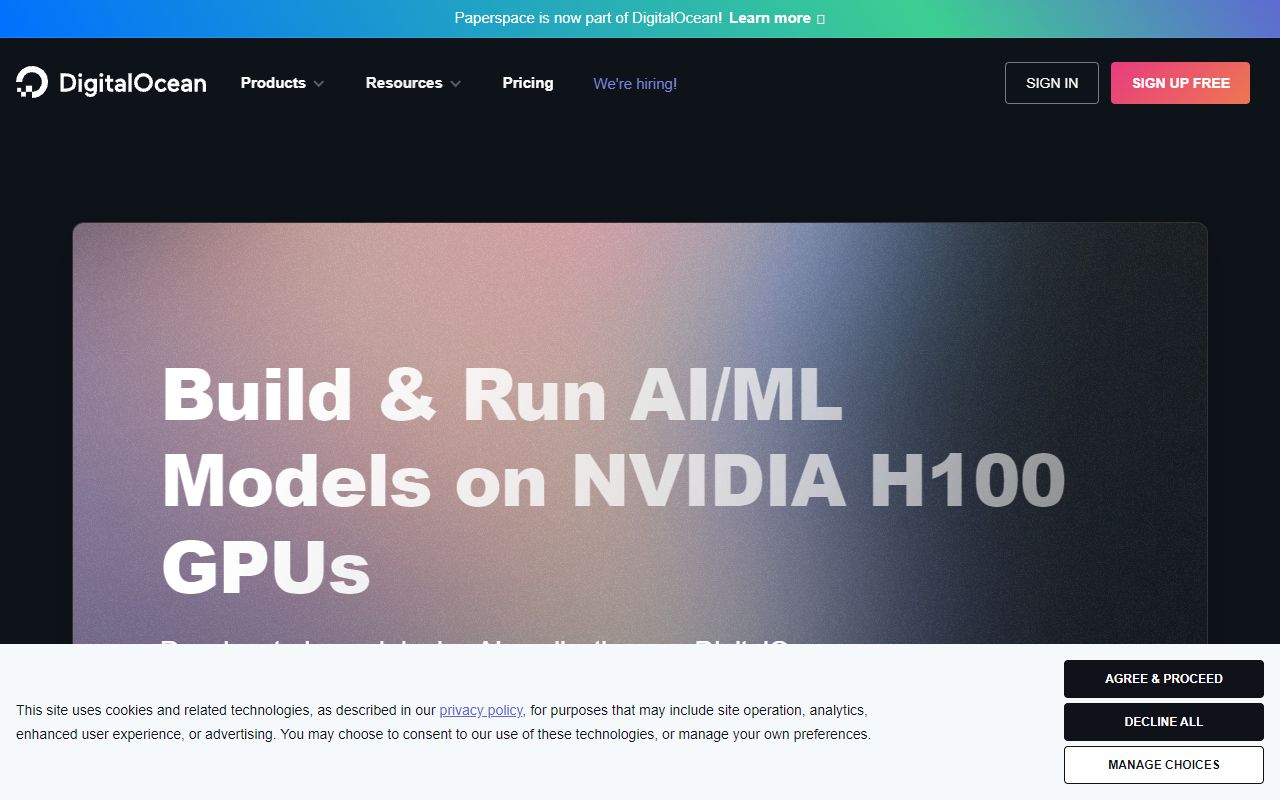Screen dimensions: 1280x800
Task: Open the Resources menu
Action: (404, 83)
